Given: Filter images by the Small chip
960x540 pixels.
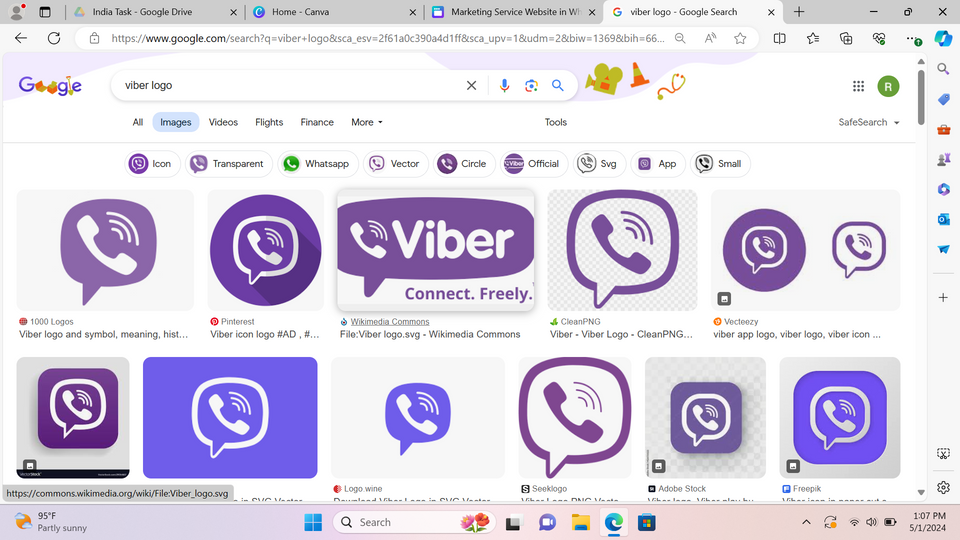Looking at the screenshot, I should (720, 163).
